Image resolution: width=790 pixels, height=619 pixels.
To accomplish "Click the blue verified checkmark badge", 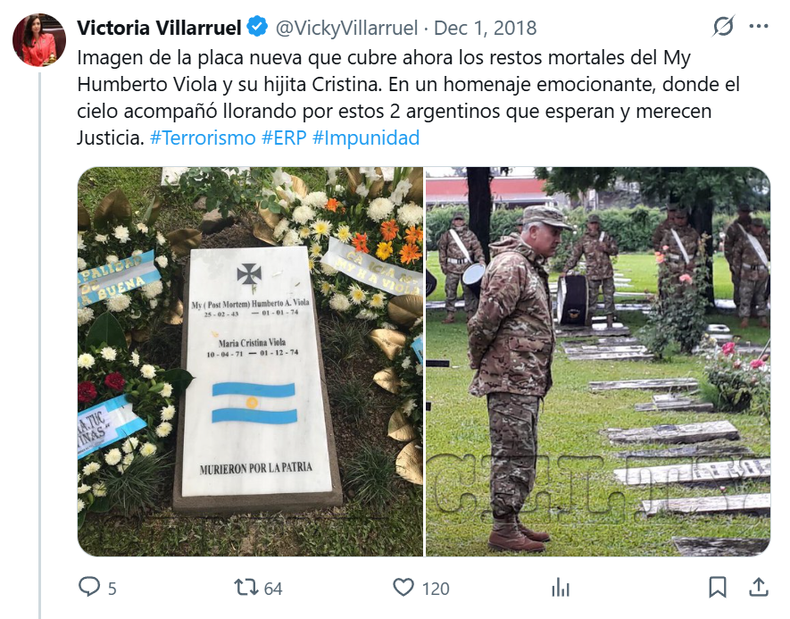I will click(257, 26).
